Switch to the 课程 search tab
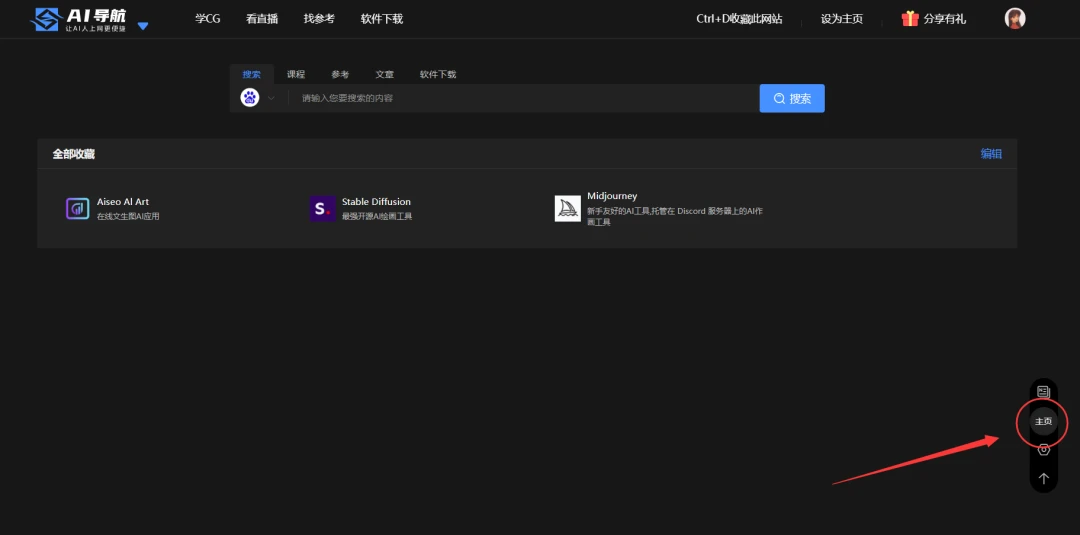The image size is (1080, 535). tap(295, 74)
